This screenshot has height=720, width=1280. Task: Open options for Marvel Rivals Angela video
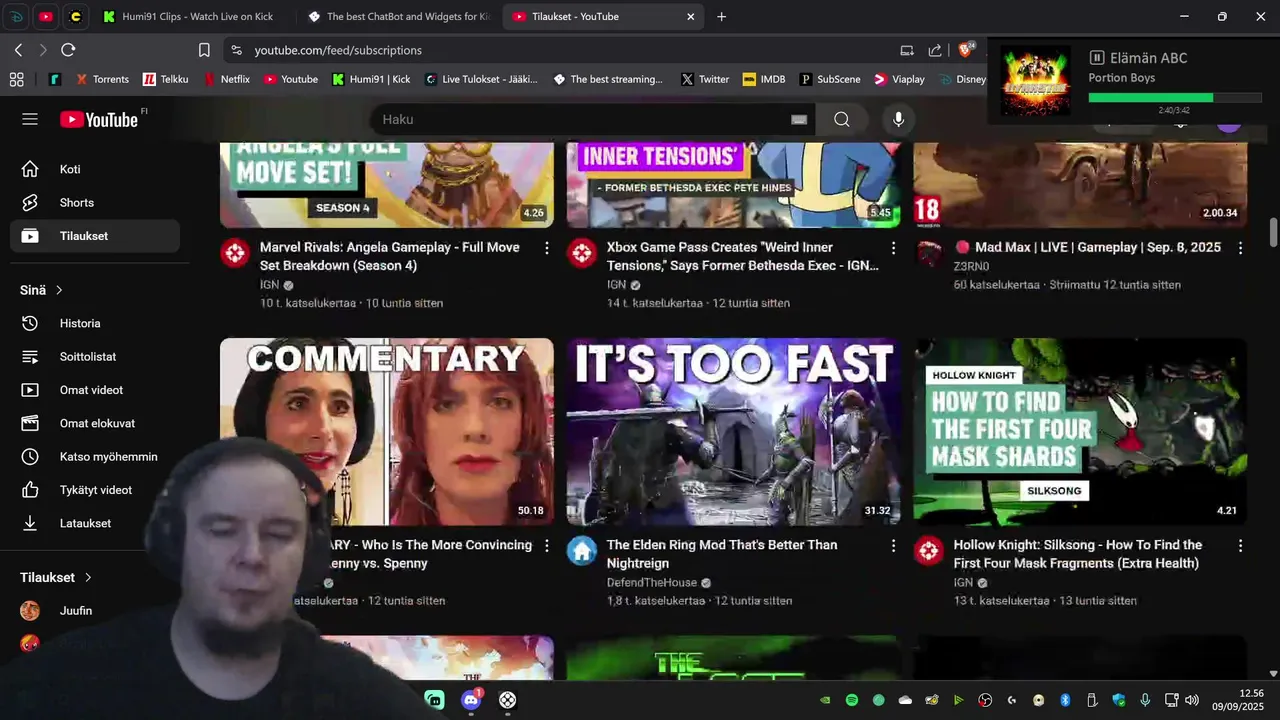(x=546, y=247)
